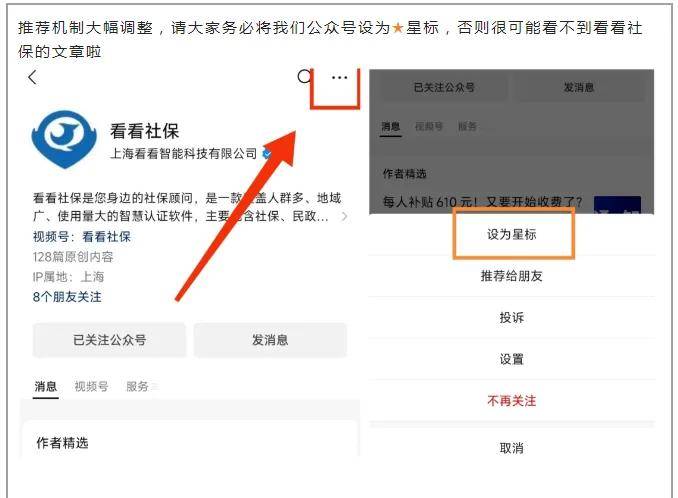Tap the back arrow on the profile page
This screenshot has height=498, width=678.
coord(32,78)
